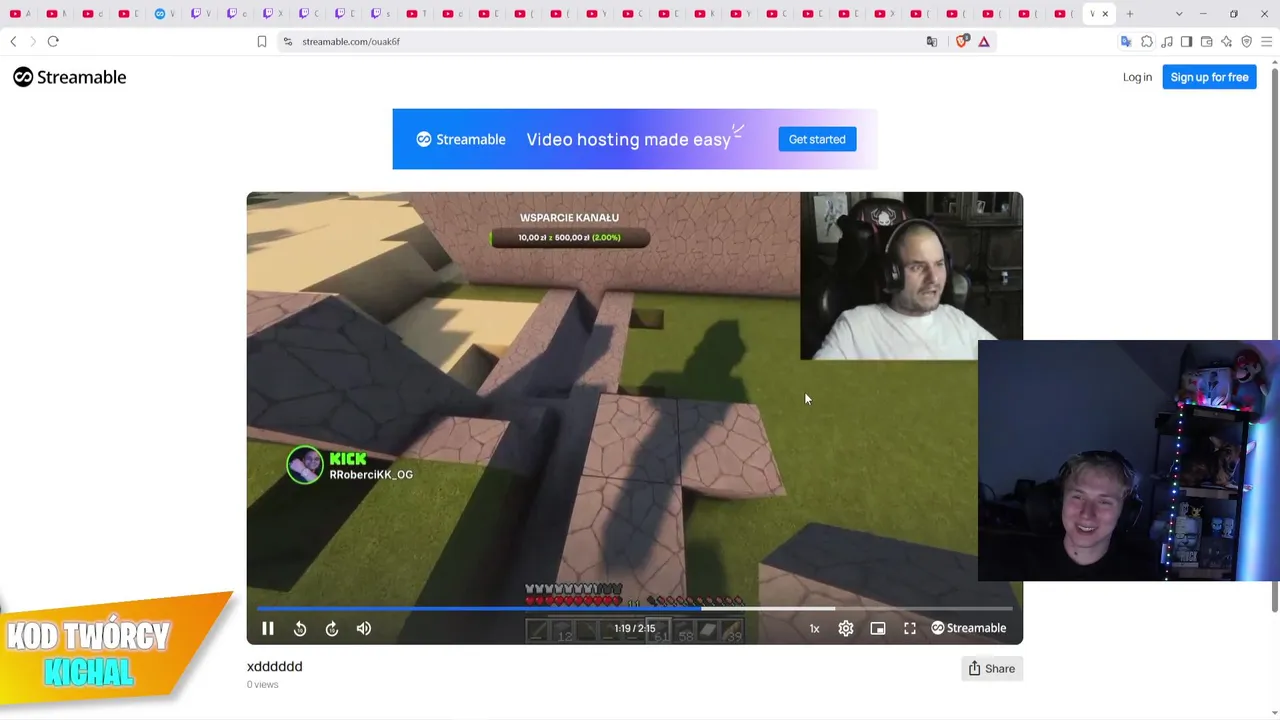Open the Brave Rewards triangle icon
The width and height of the screenshot is (1280, 720).
[984, 41]
